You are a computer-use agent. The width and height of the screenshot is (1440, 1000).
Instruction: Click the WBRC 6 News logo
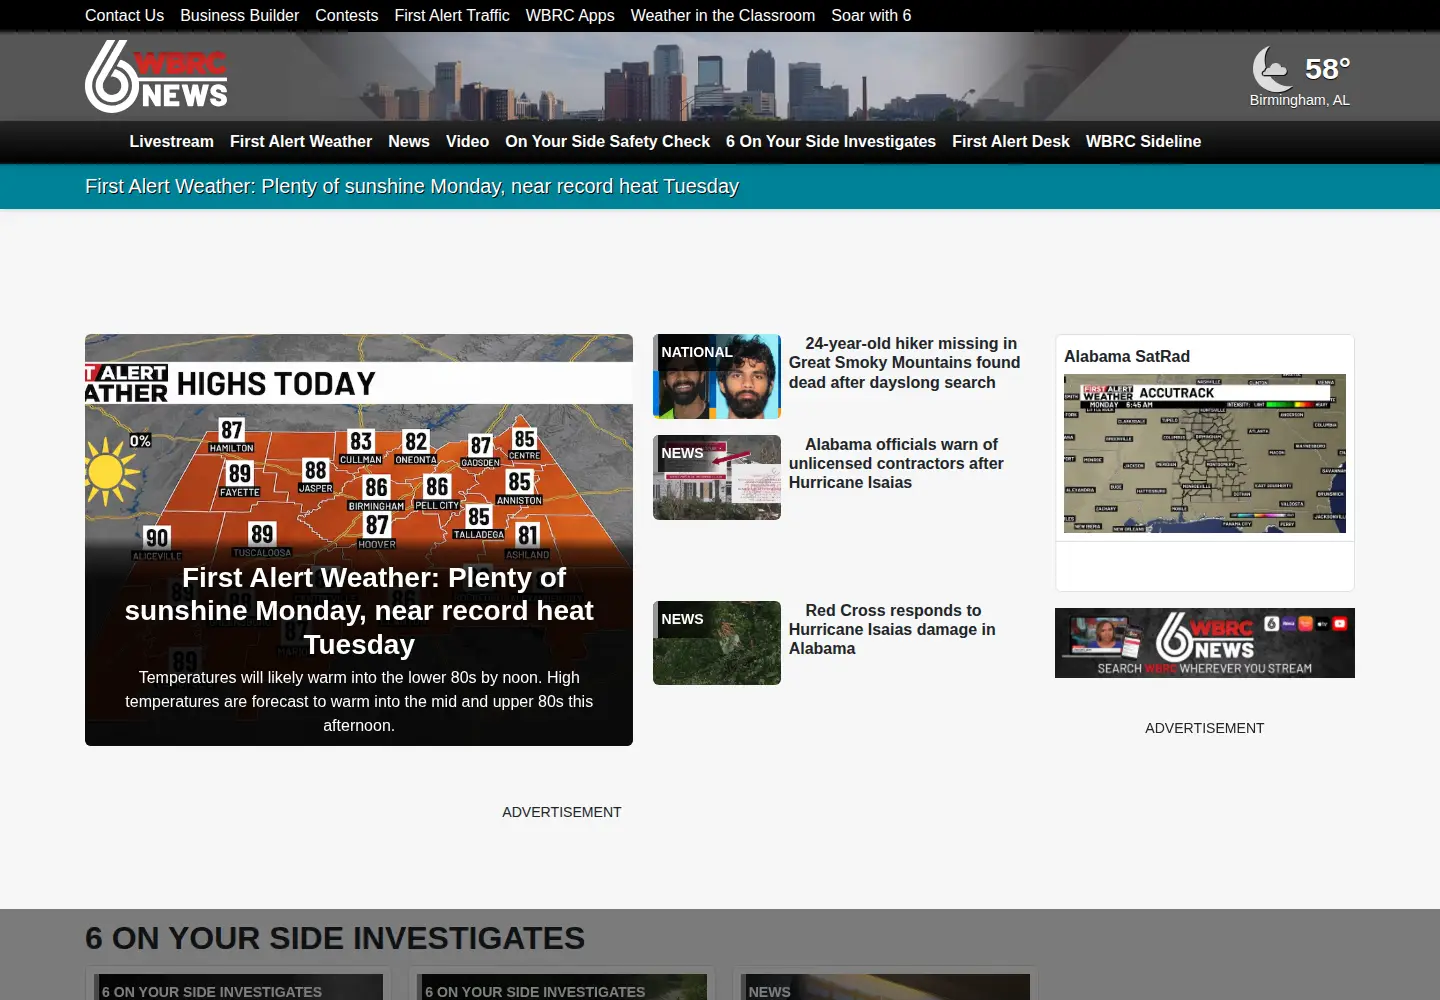pyautogui.click(x=156, y=76)
